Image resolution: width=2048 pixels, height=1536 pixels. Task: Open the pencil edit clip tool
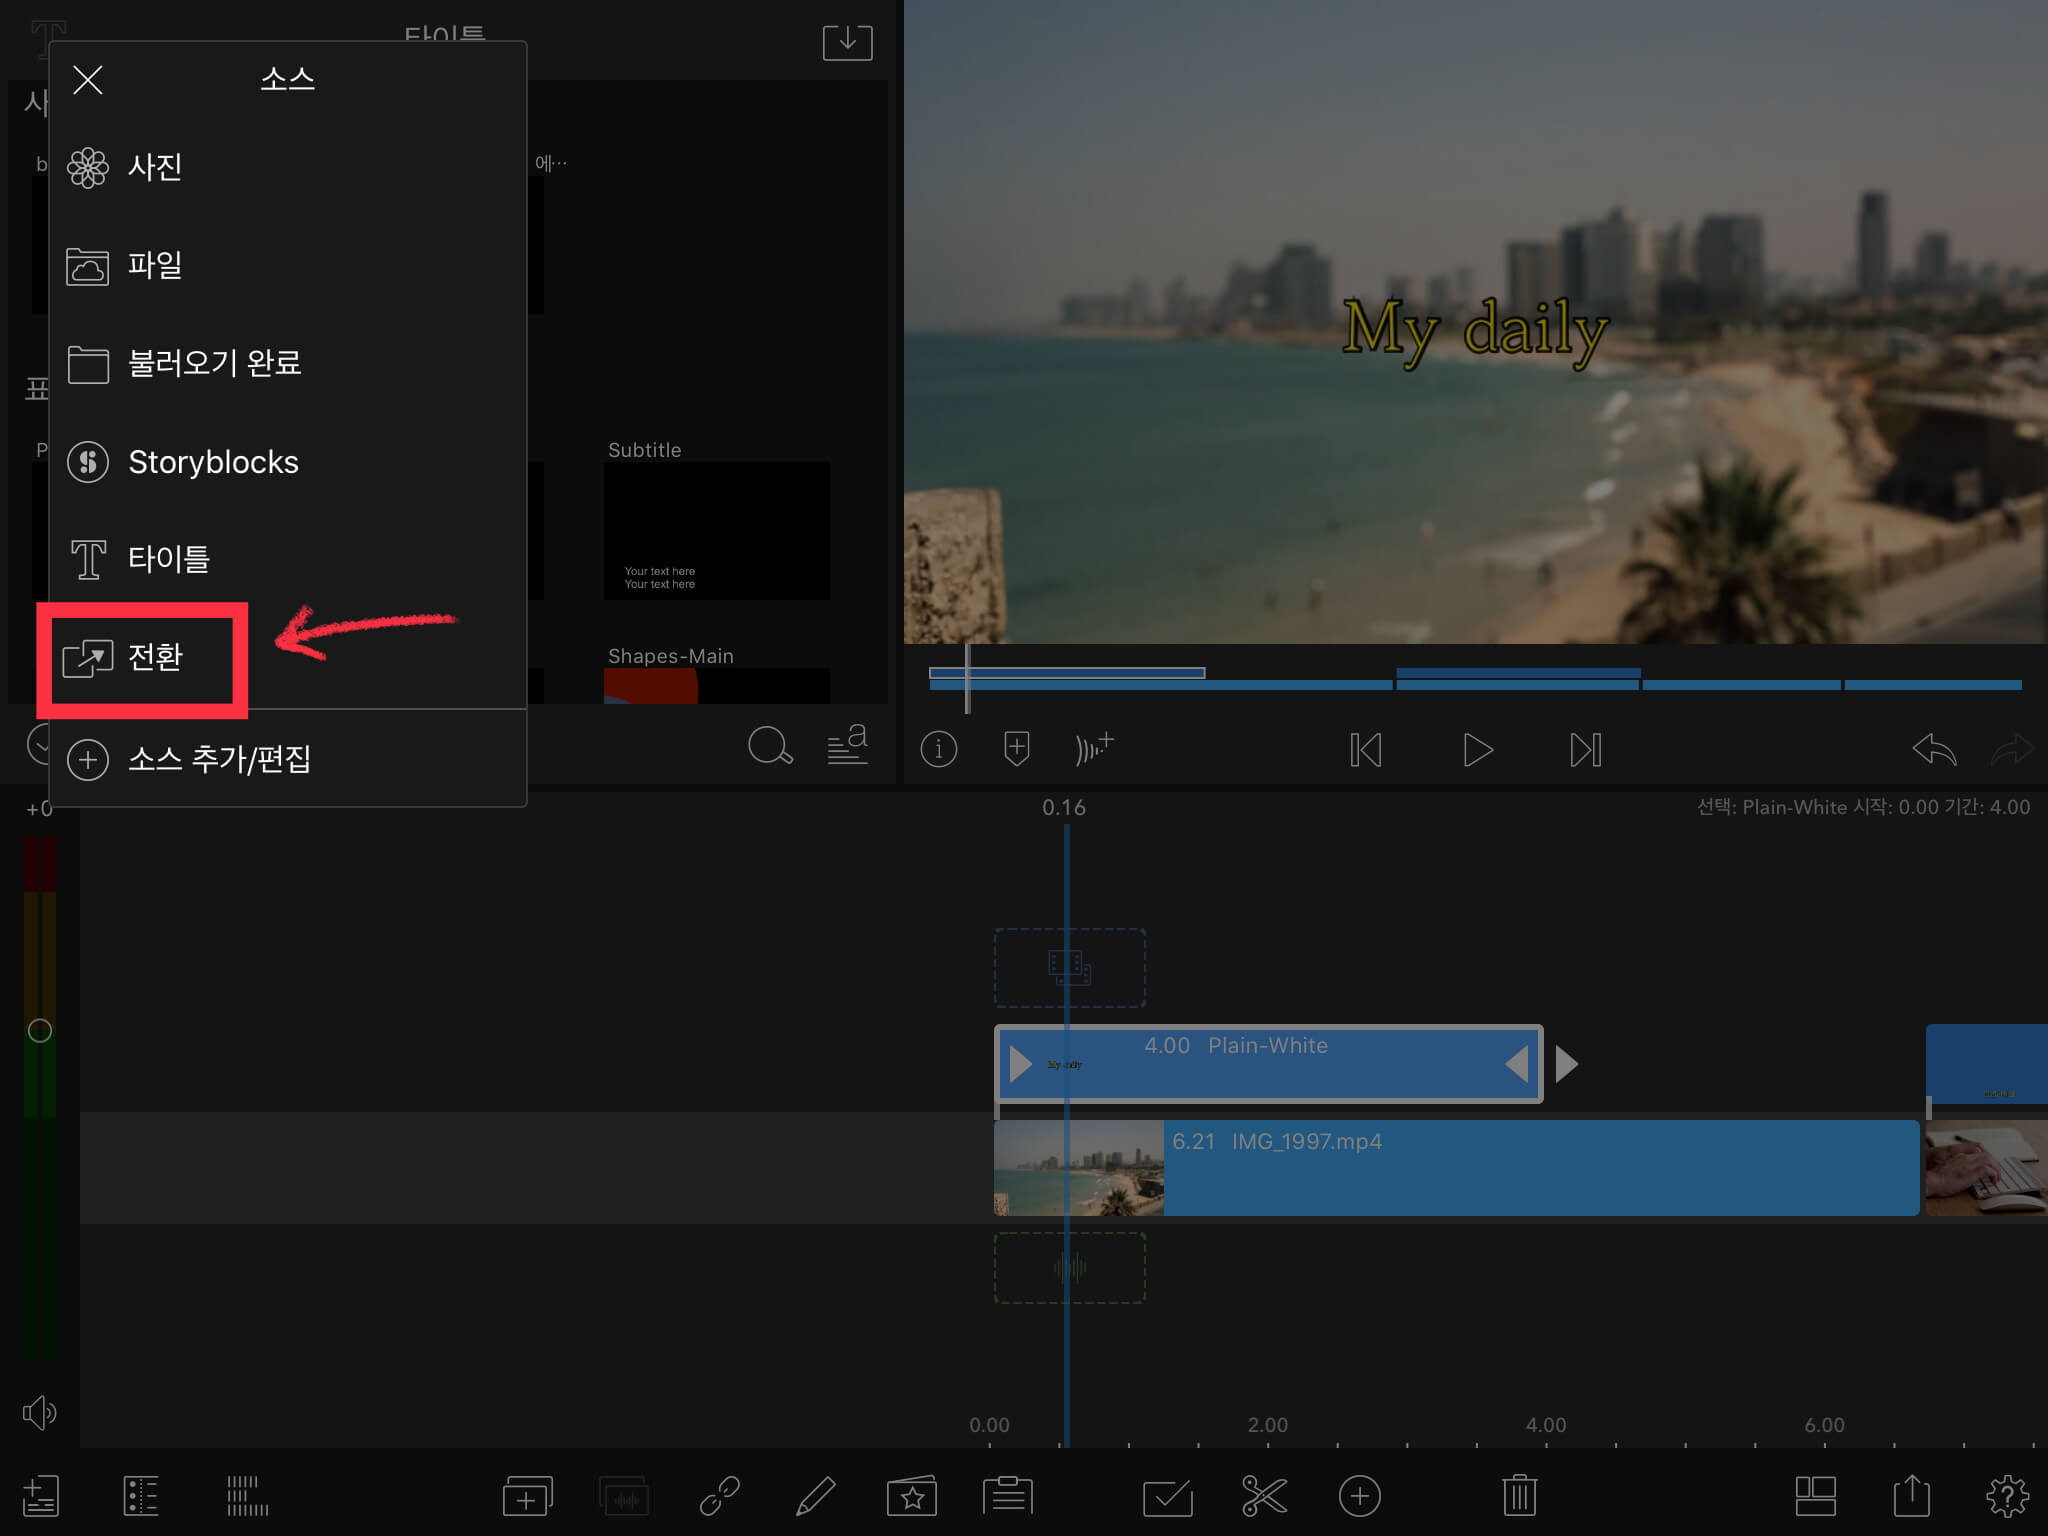(815, 1496)
